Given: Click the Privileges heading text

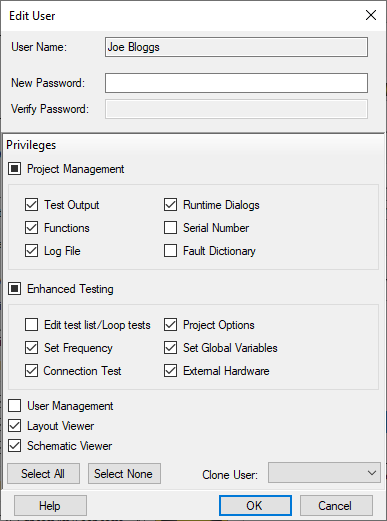Looking at the screenshot, I should click(31, 145).
